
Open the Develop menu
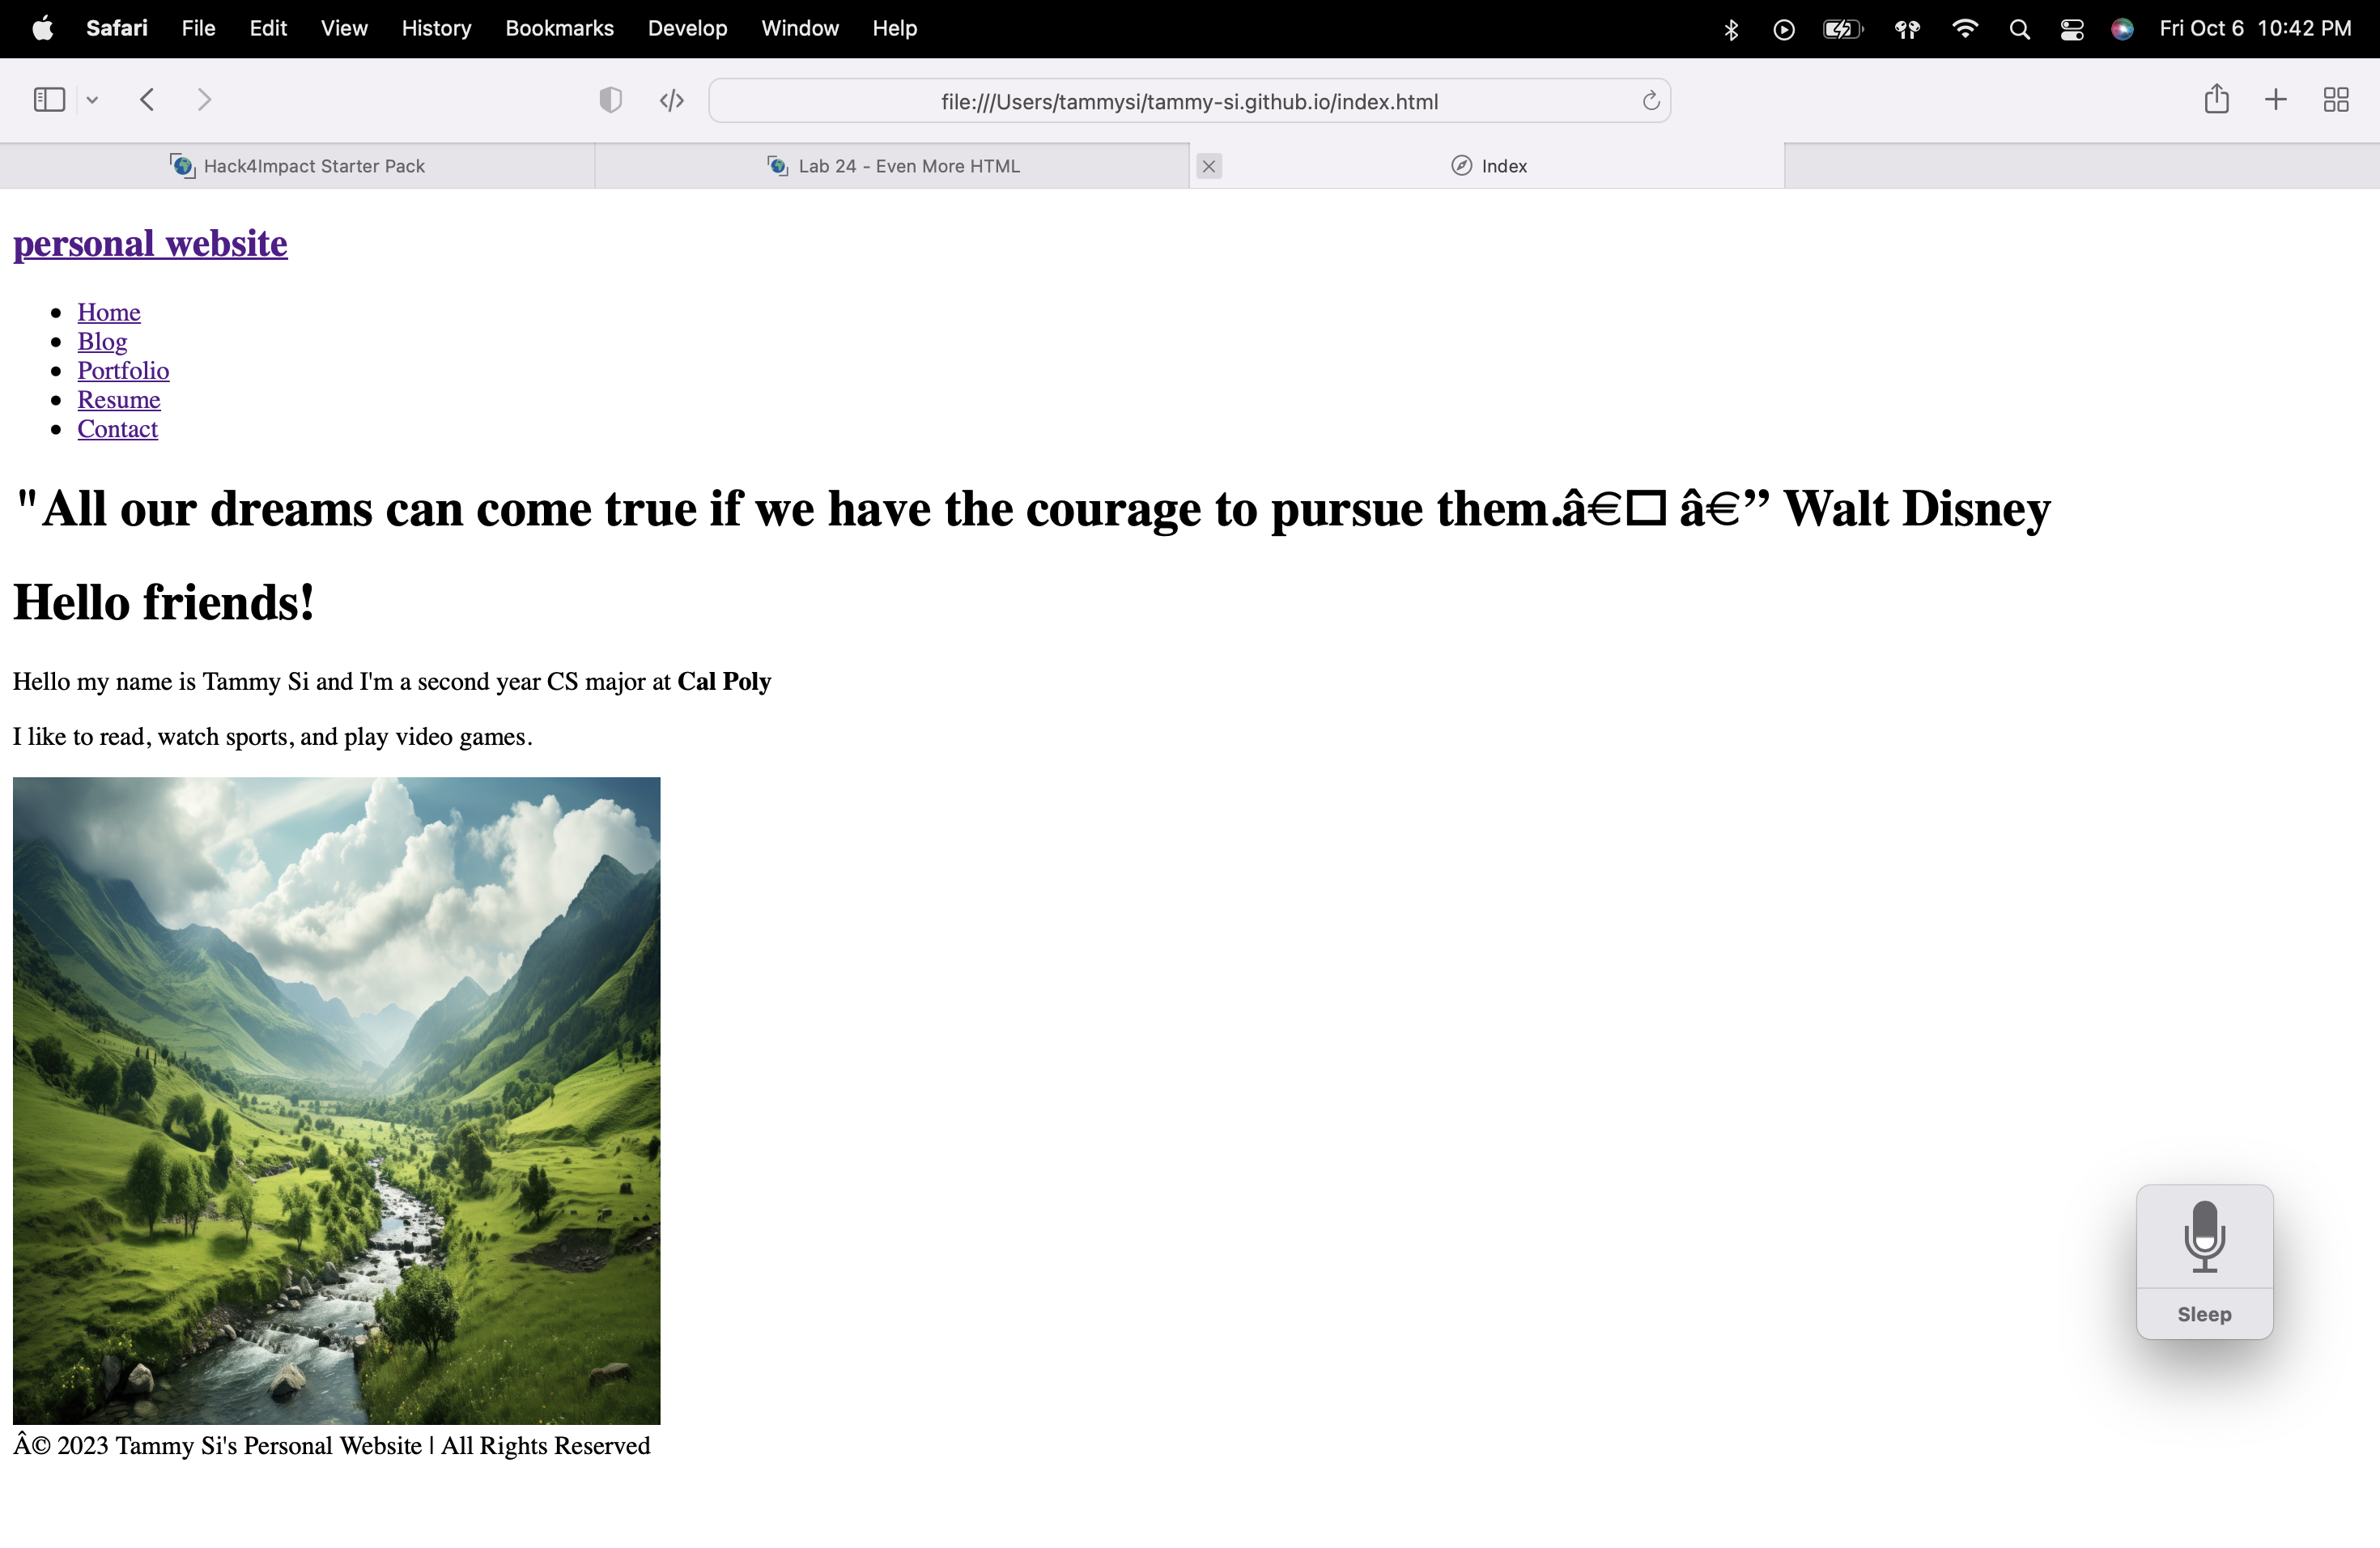click(687, 28)
